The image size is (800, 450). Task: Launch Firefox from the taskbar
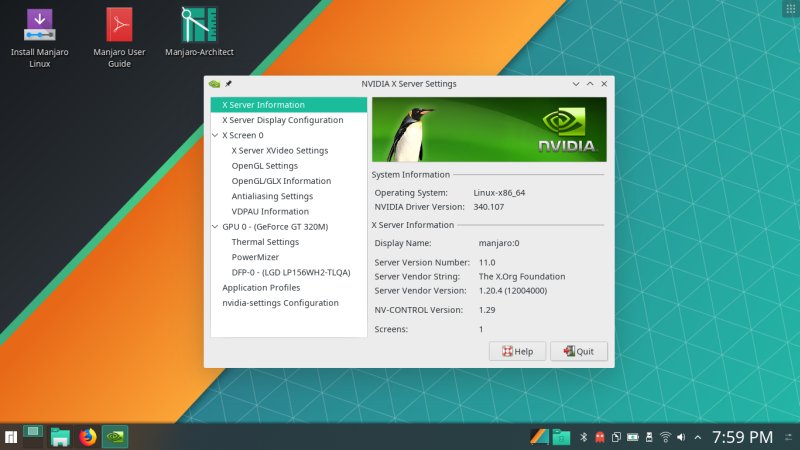tap(88, 437)
